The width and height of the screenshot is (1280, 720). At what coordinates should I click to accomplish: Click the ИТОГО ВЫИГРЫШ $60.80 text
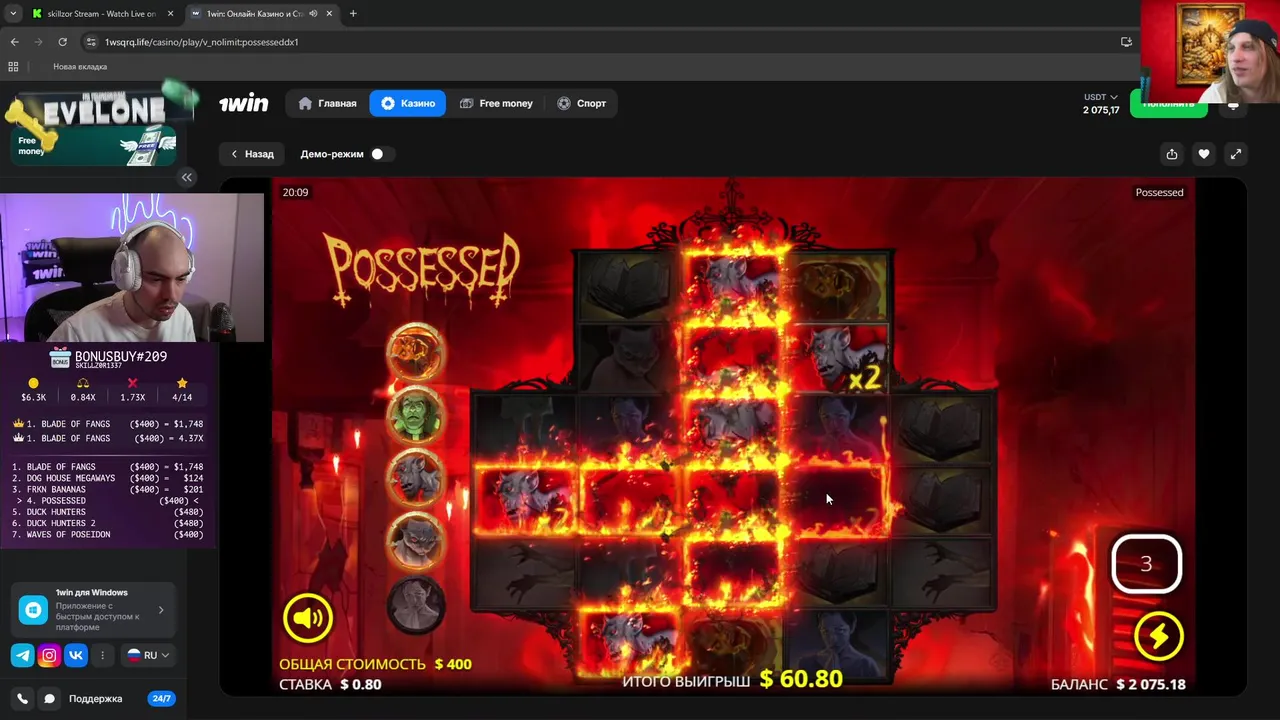tap(733, 680)
